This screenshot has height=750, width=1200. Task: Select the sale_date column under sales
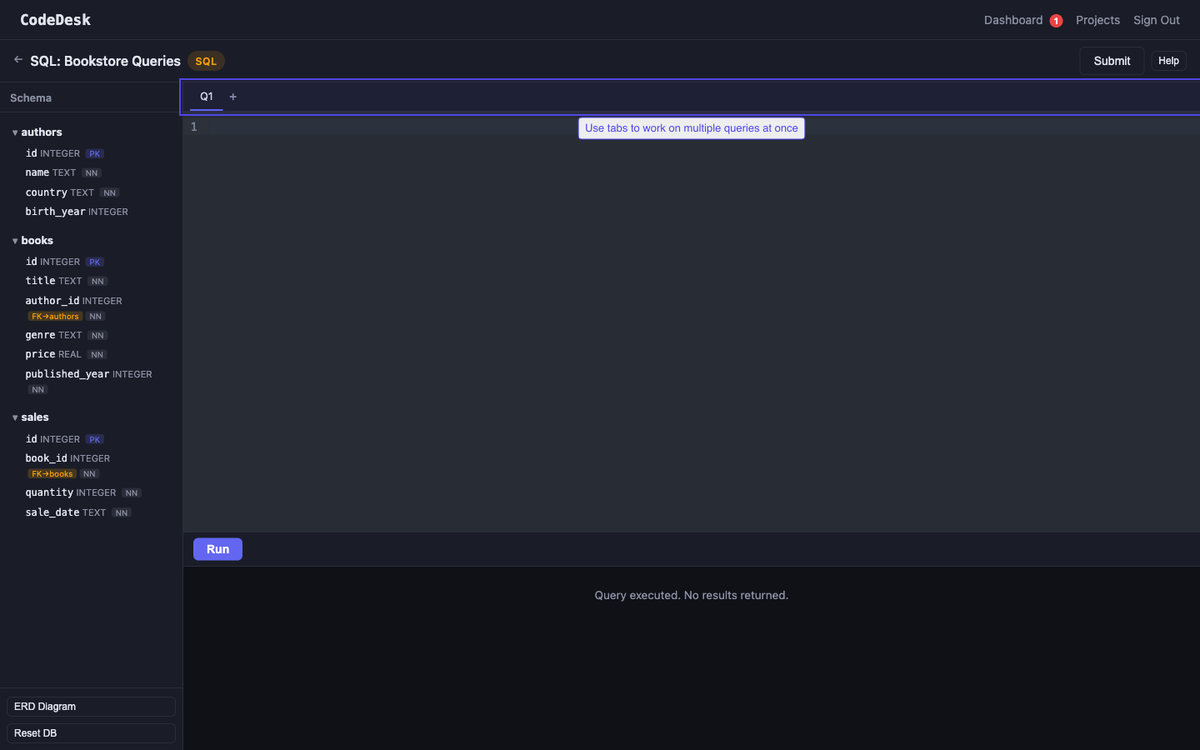coord(52,511)
